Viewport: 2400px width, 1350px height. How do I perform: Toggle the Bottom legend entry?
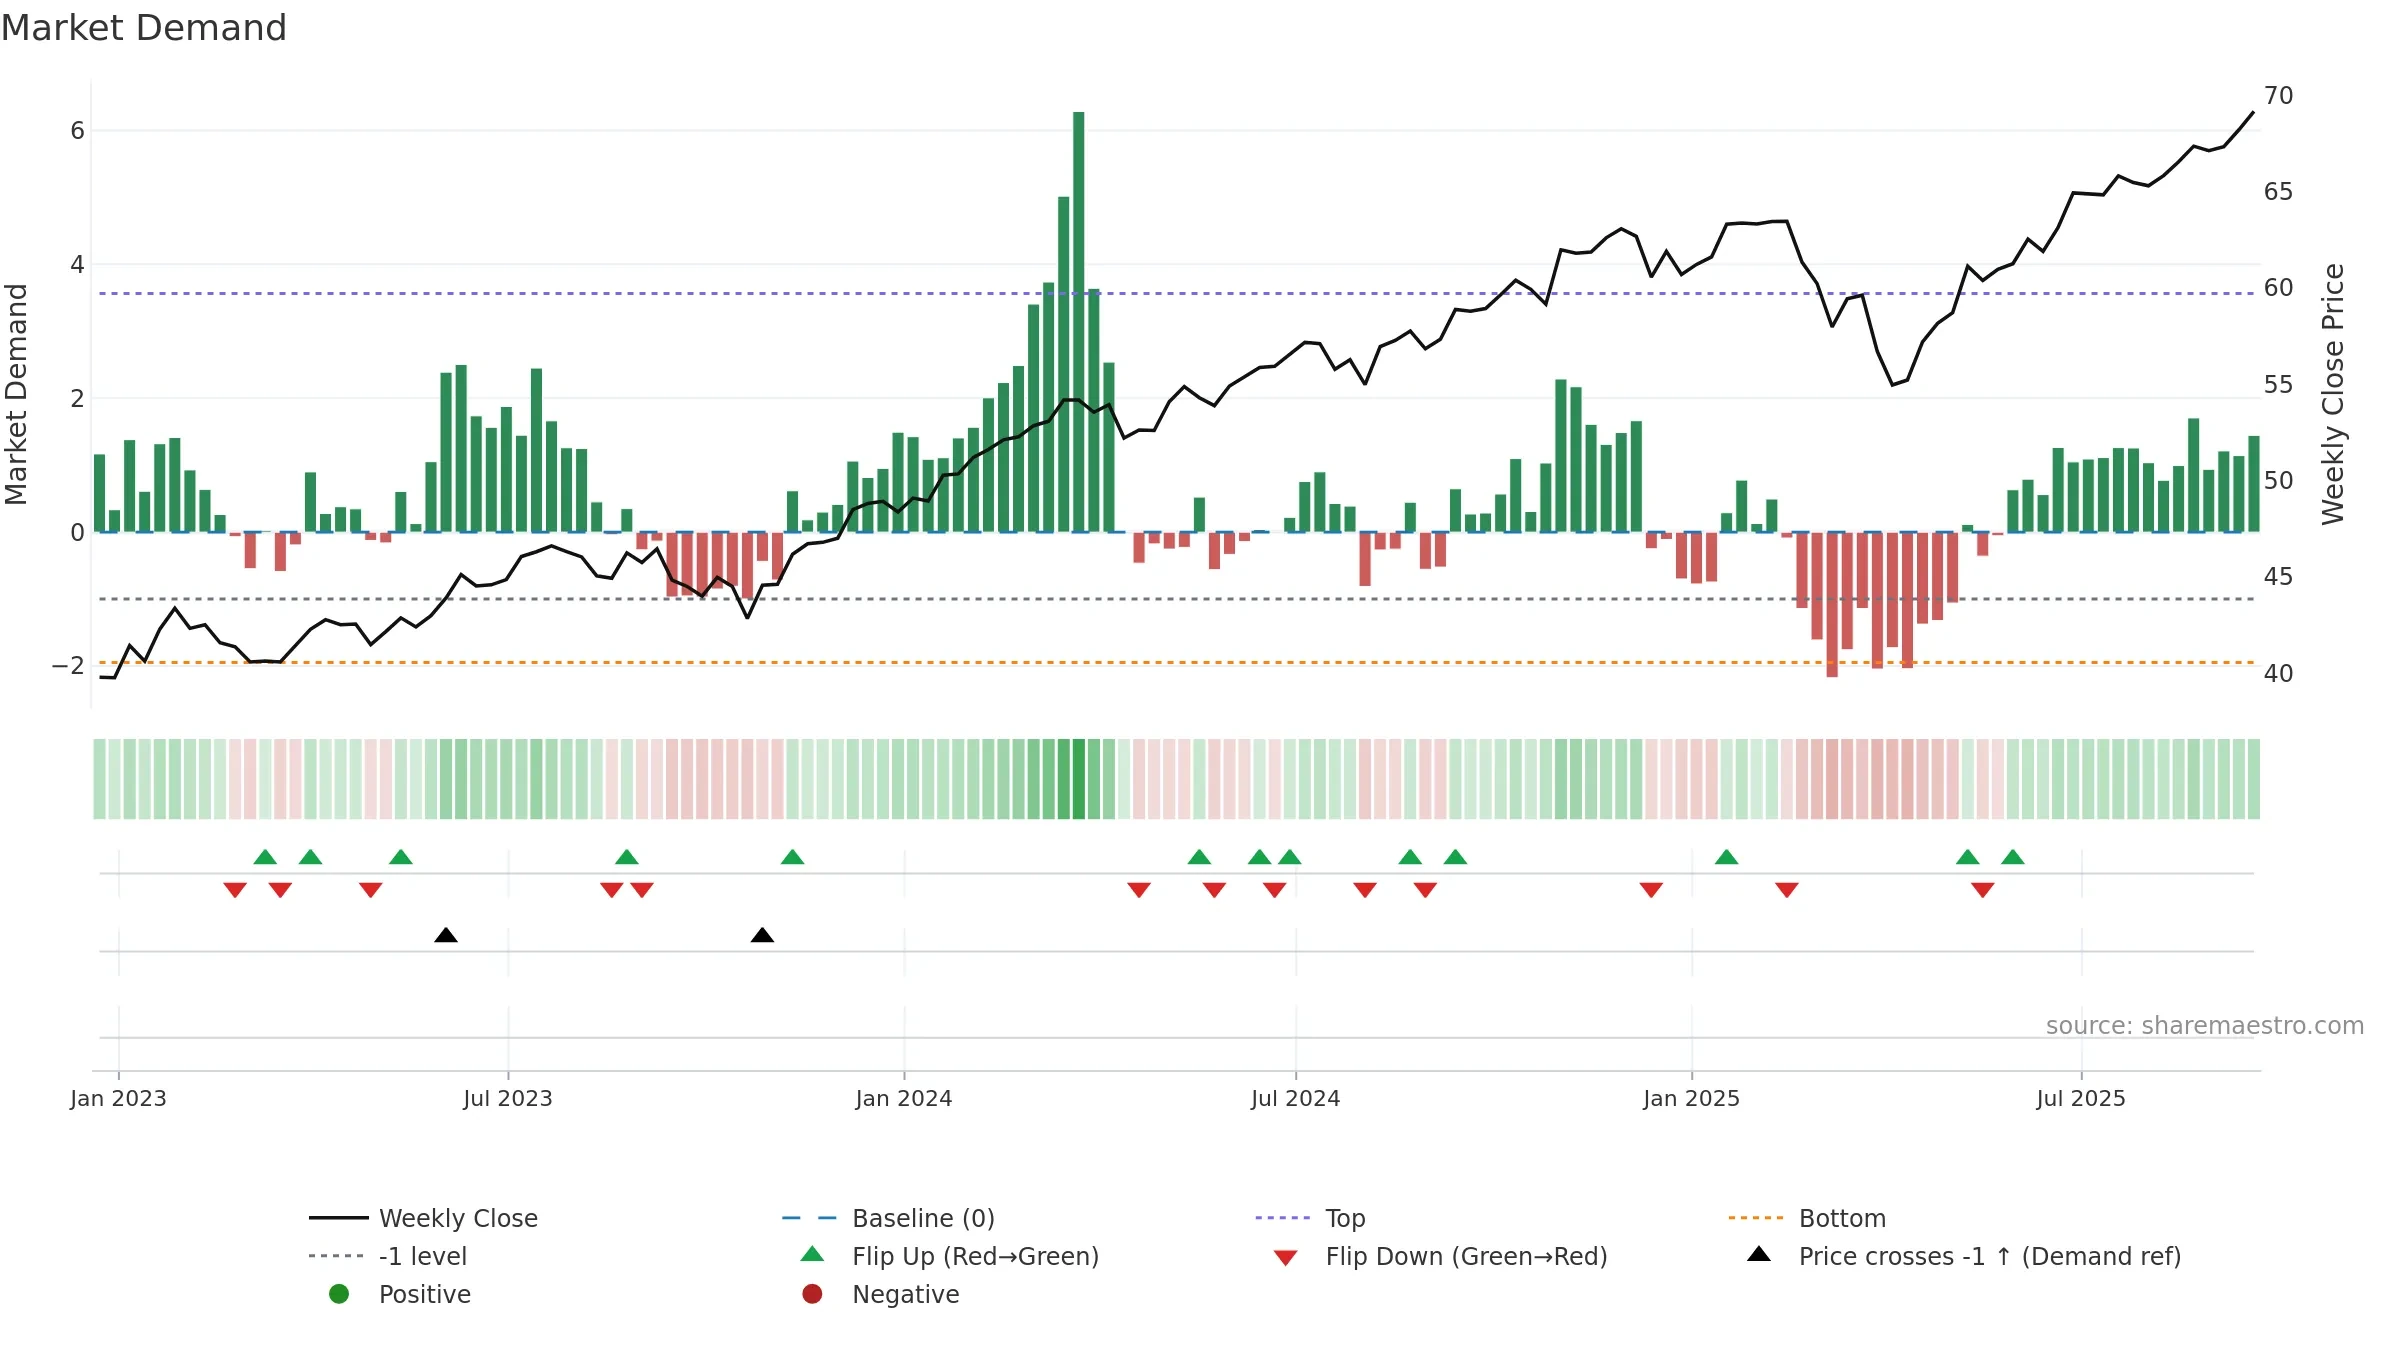click(x=1807, y=1218)
